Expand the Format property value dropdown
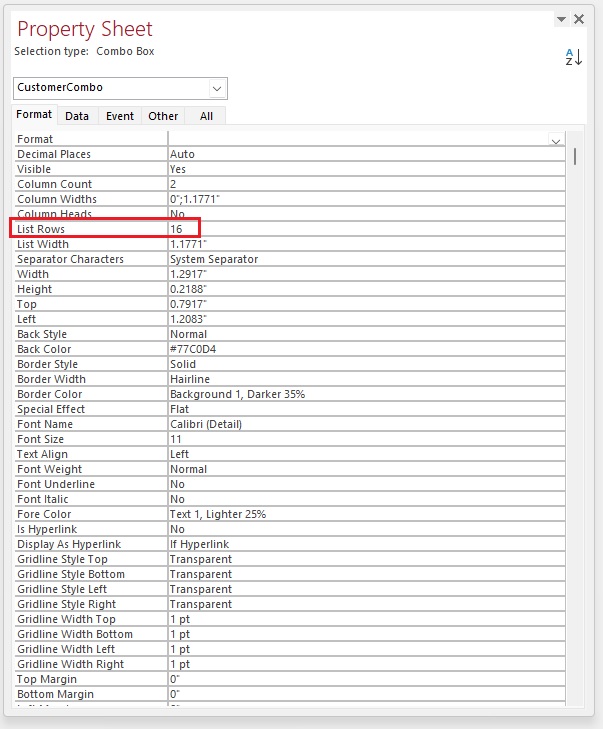Viewport: 603px width, 729px height. (556, 140)
